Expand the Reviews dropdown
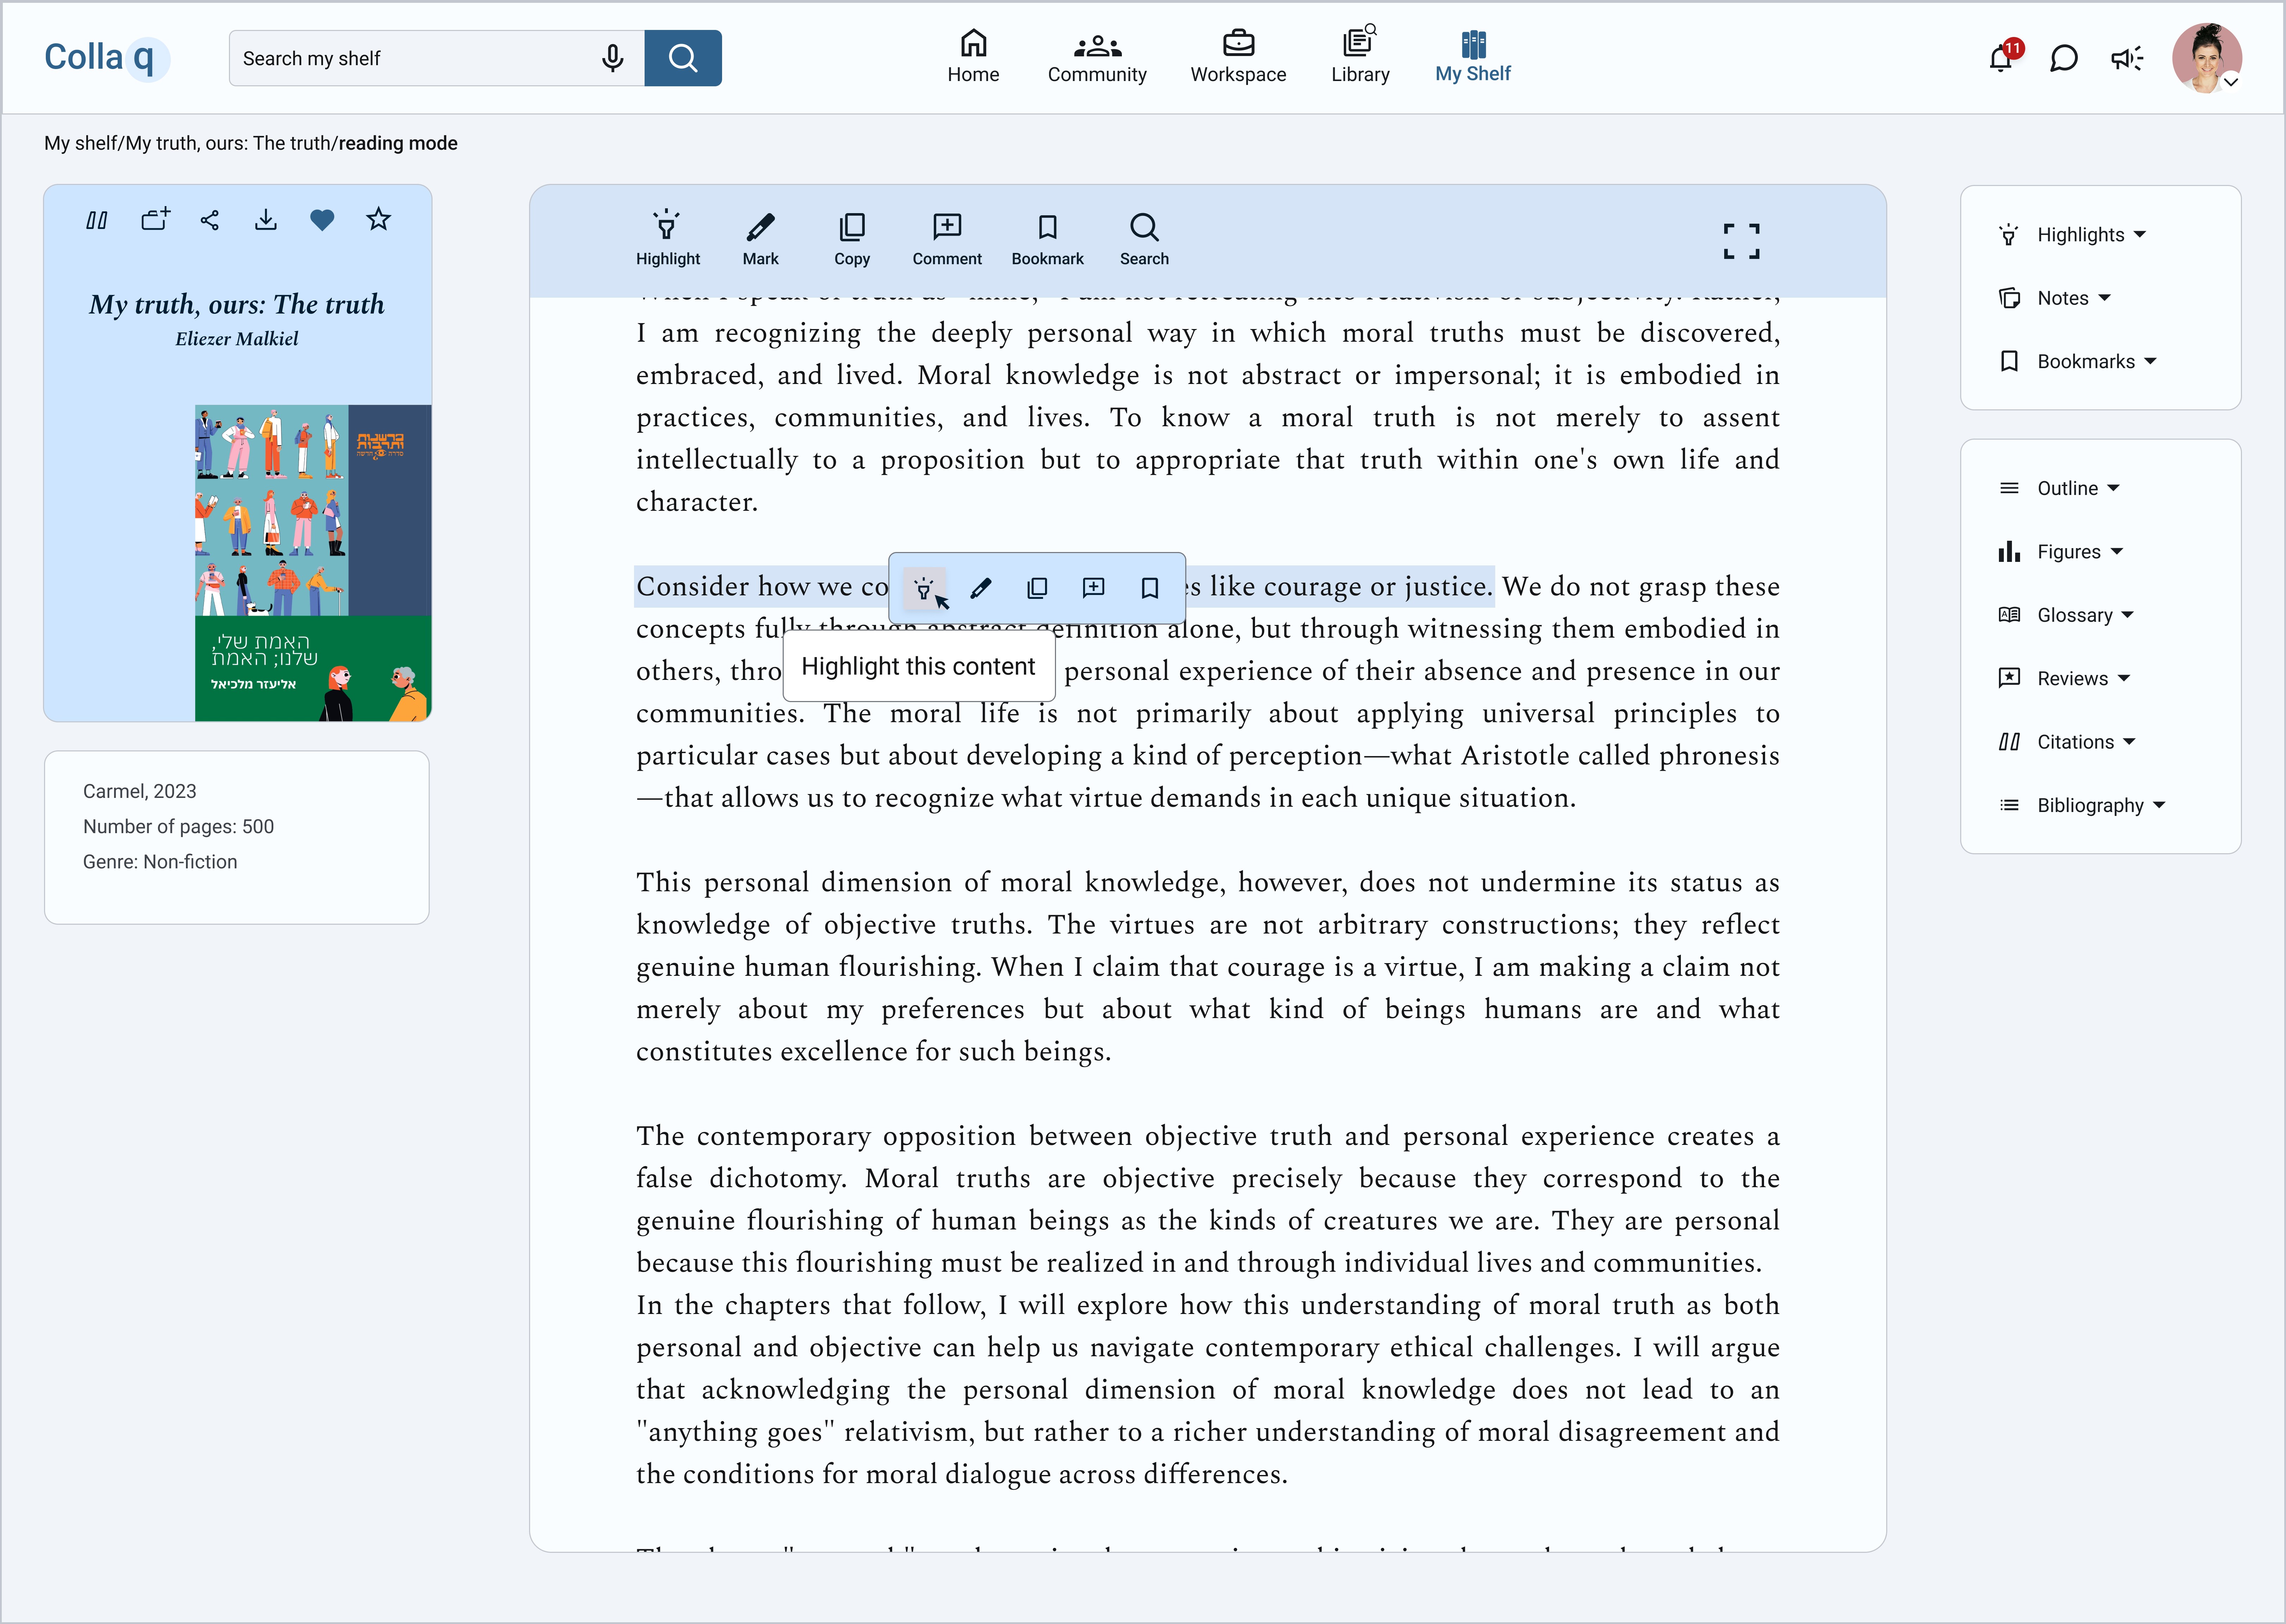 (x=2064, y=678)
